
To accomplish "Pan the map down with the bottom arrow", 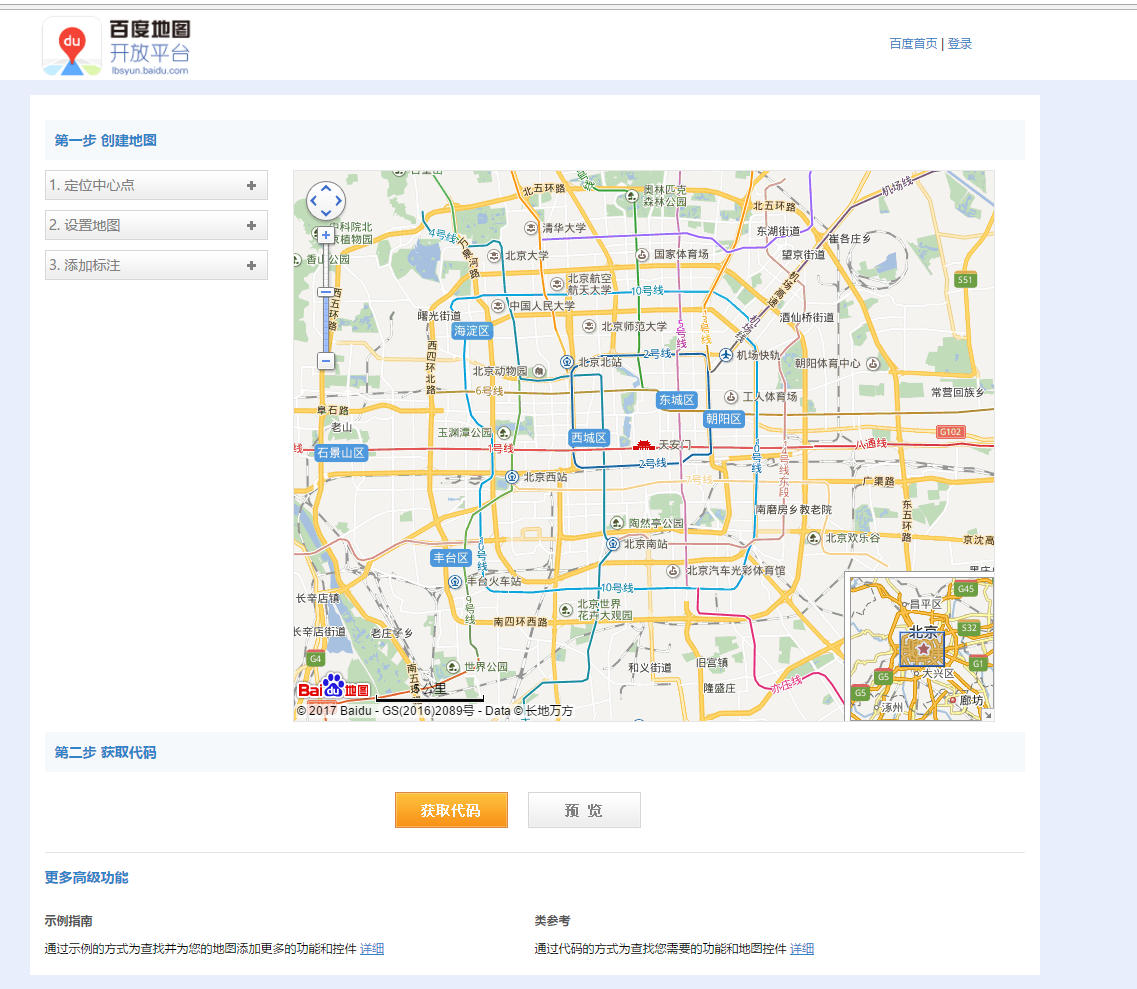I will 326,213.
